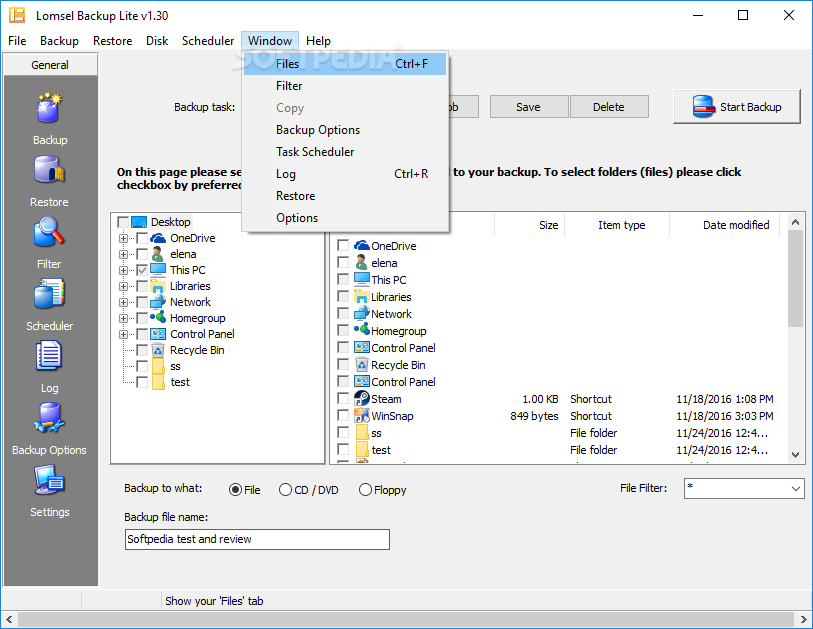Click the This PC monitor icon in tree

[158, 270]
